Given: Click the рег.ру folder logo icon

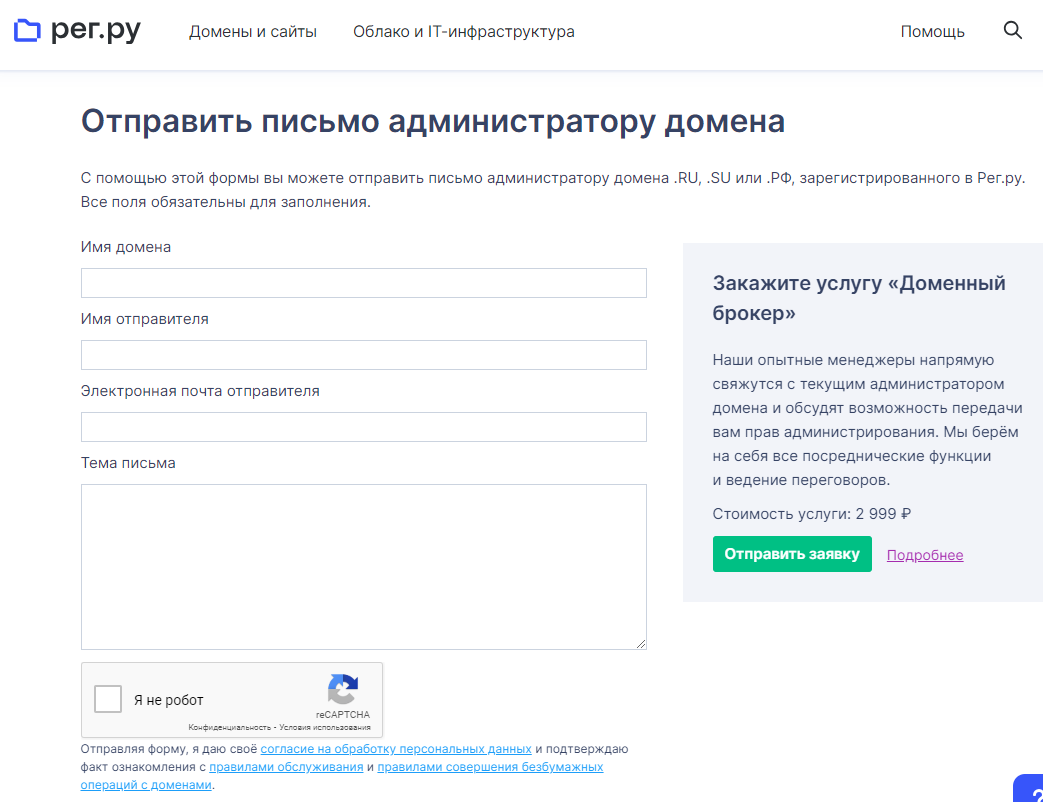Looking at the screenshot, I should pos(27,31).
